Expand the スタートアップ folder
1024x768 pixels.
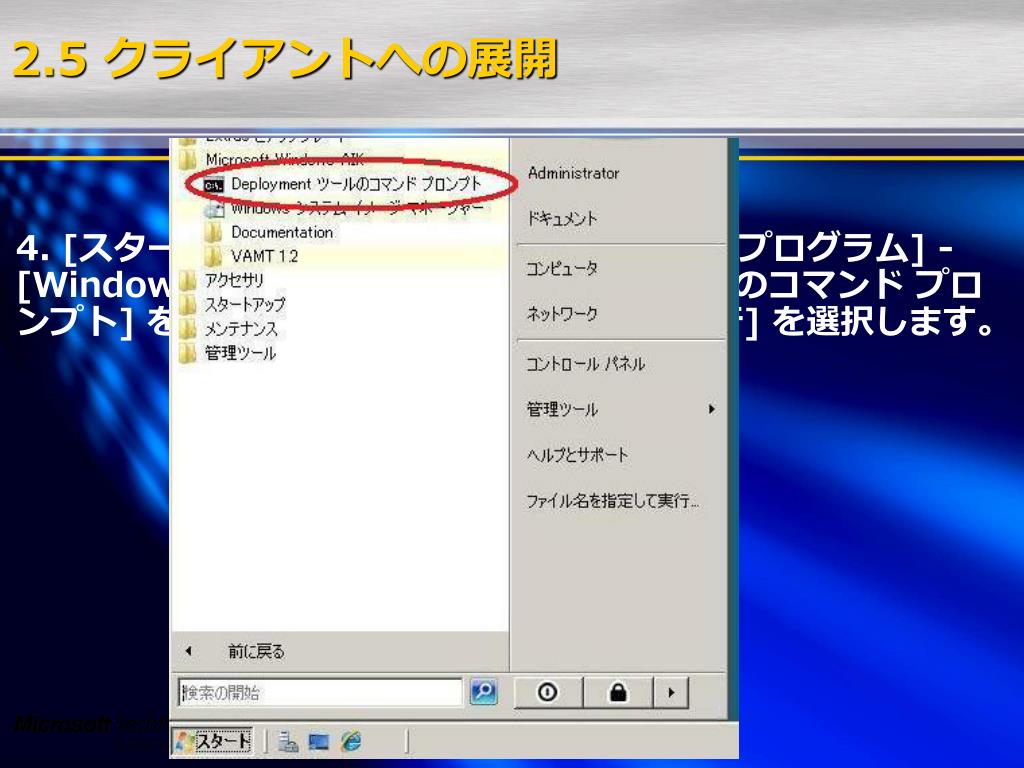(232, 304)
